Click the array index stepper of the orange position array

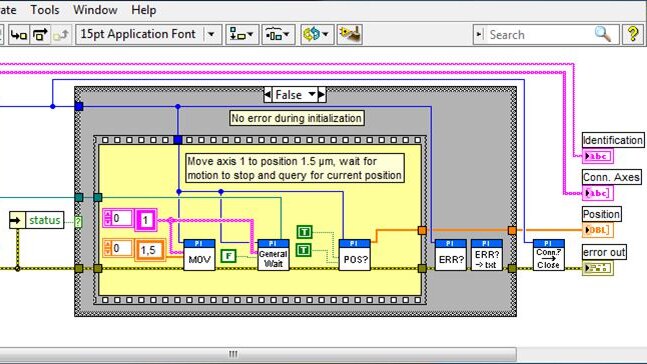coord(108,248)
